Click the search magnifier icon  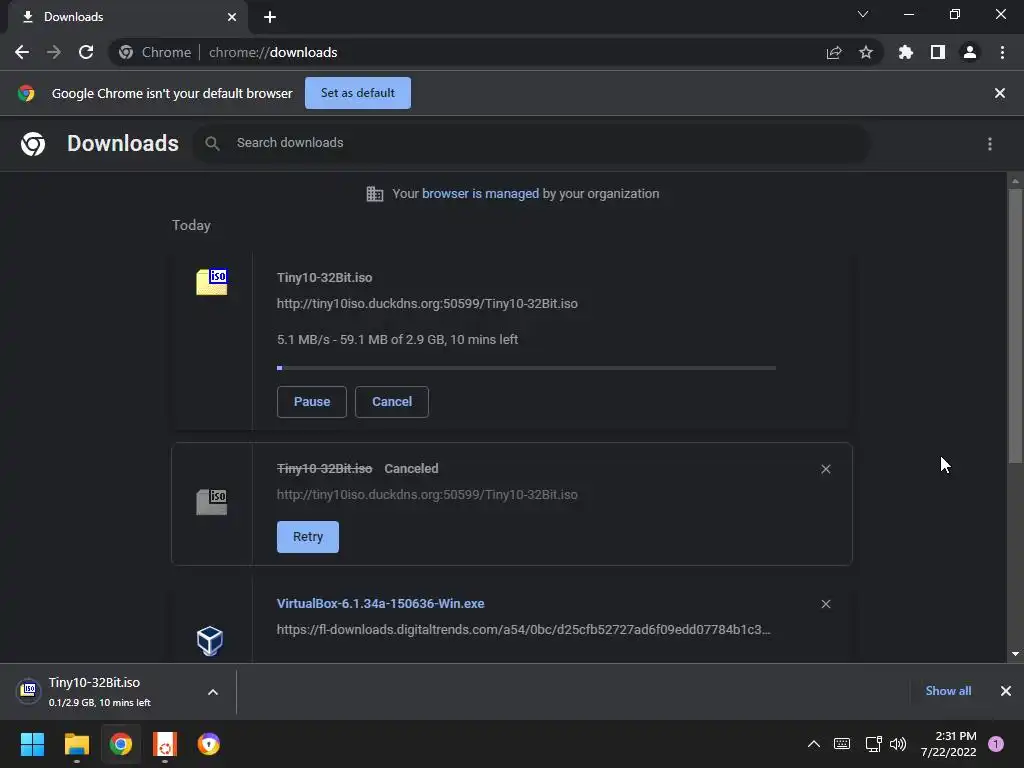(212, 143)
